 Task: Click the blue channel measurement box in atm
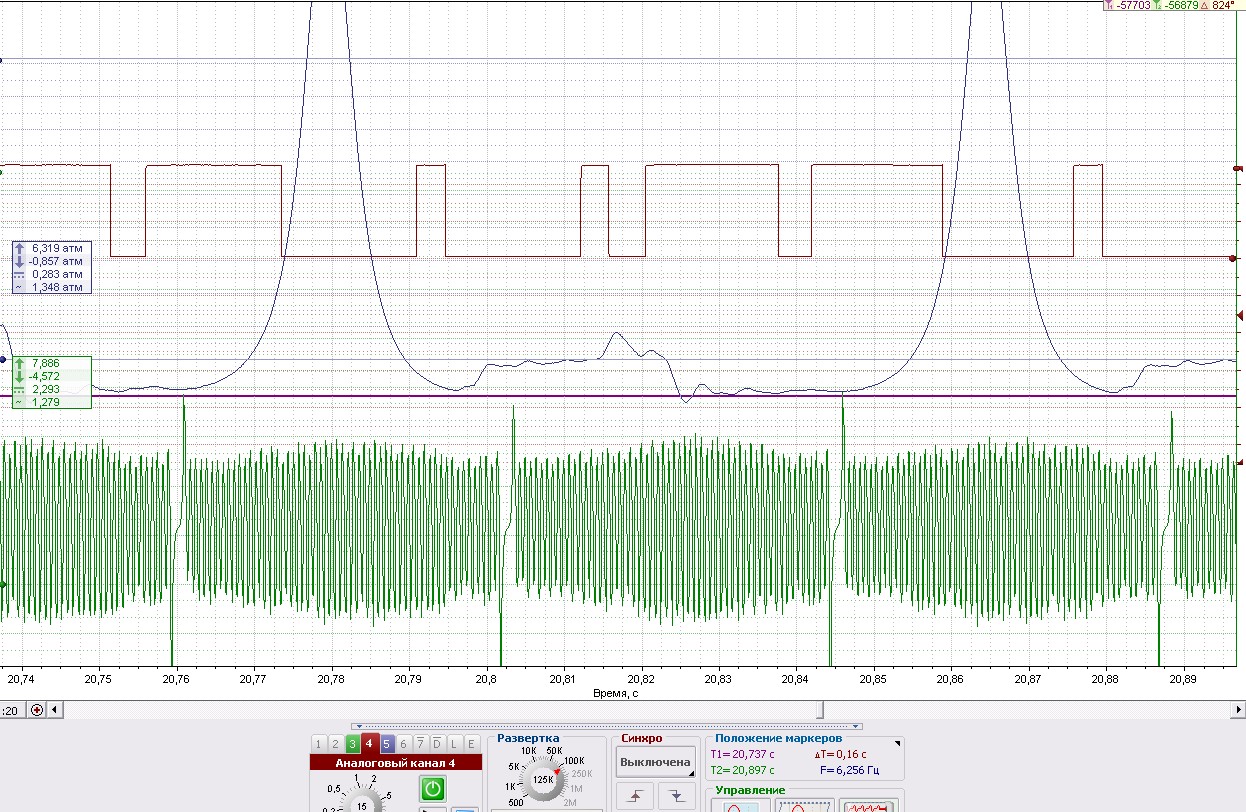(x=52, y=267)
